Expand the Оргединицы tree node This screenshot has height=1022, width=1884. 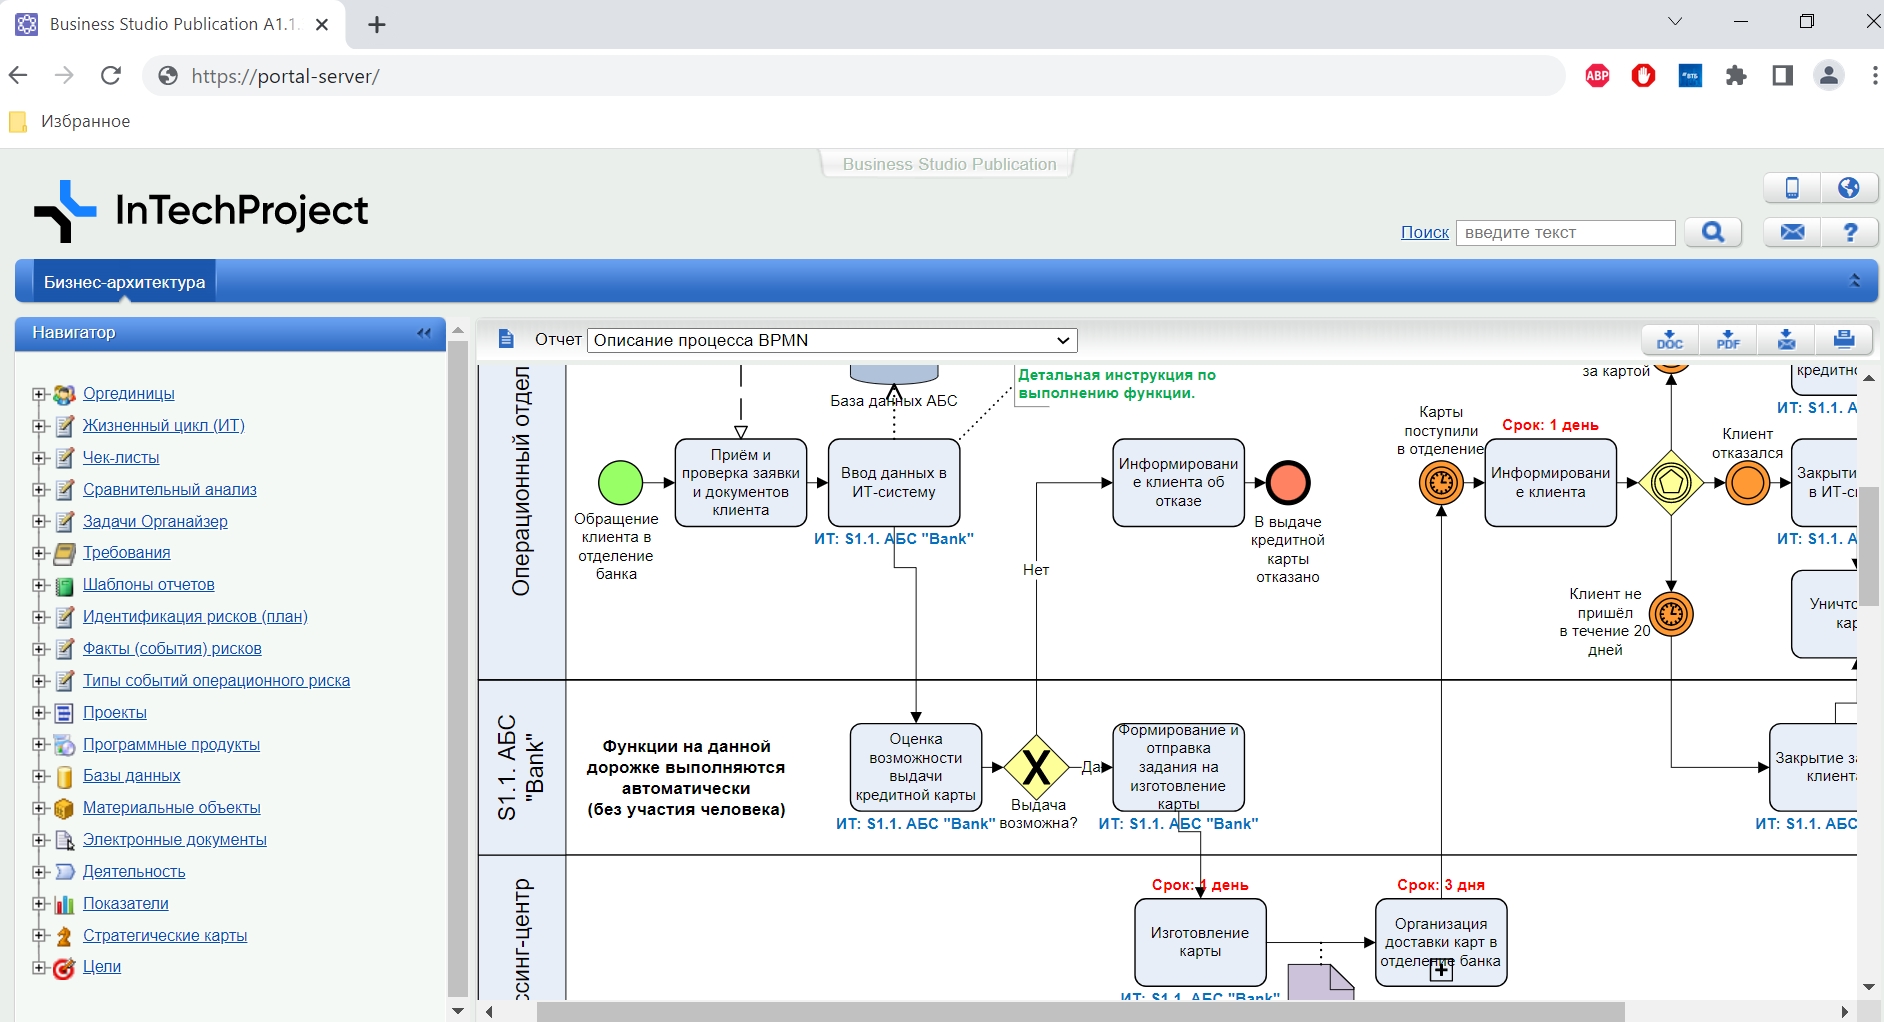pos(39,394)
